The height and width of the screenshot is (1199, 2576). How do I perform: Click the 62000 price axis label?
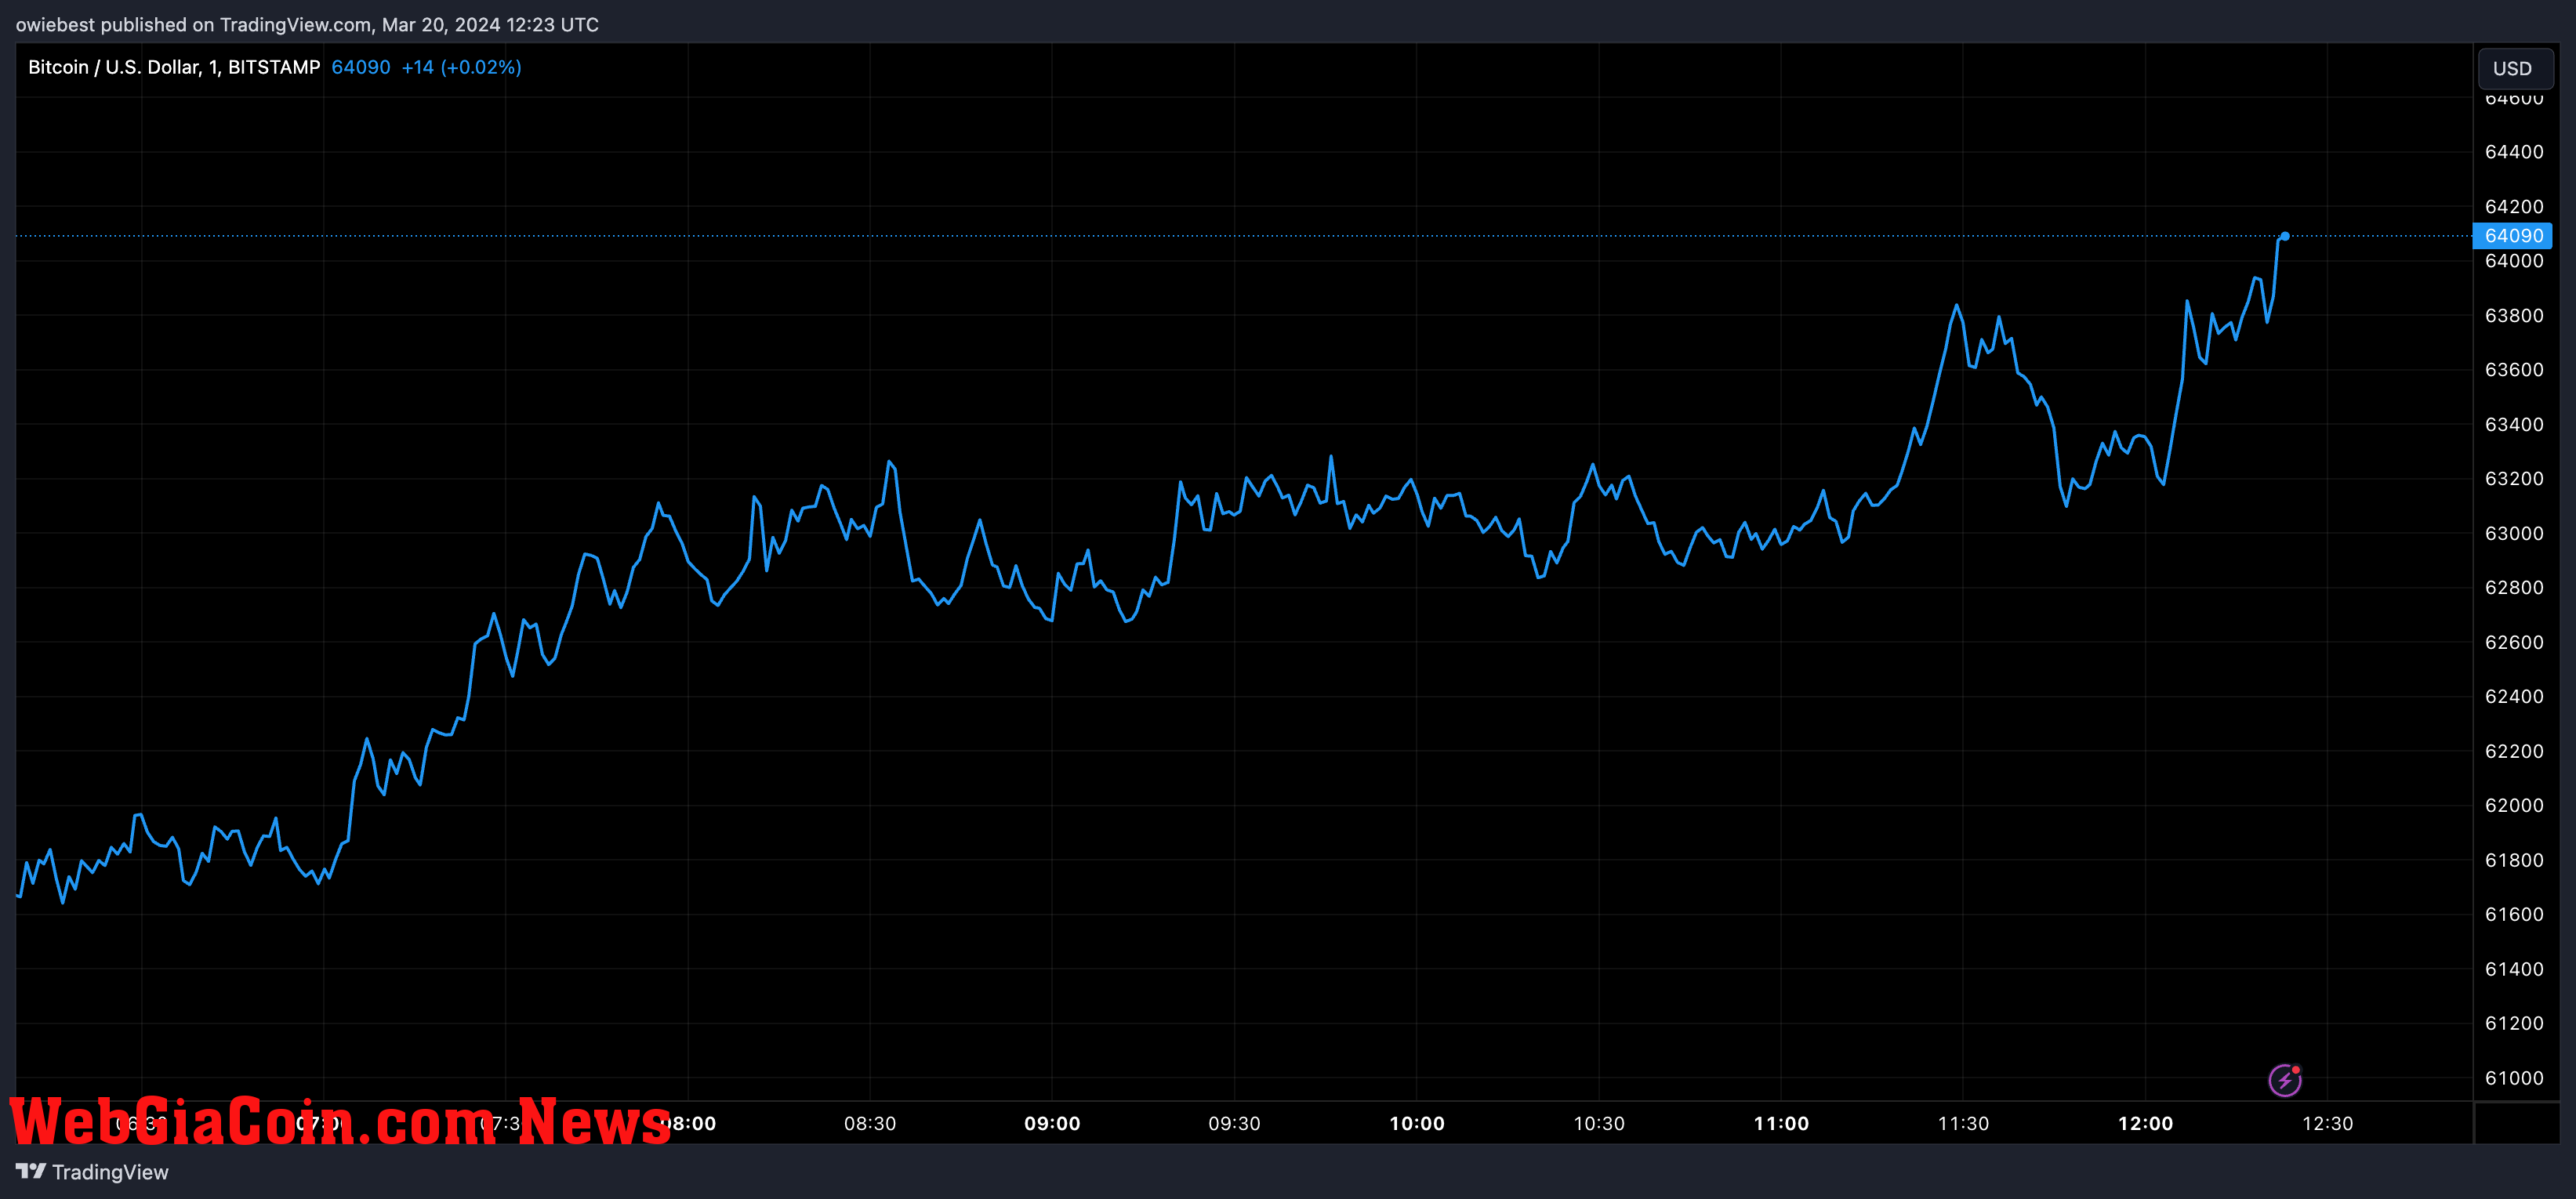[x=2514, y=805]
